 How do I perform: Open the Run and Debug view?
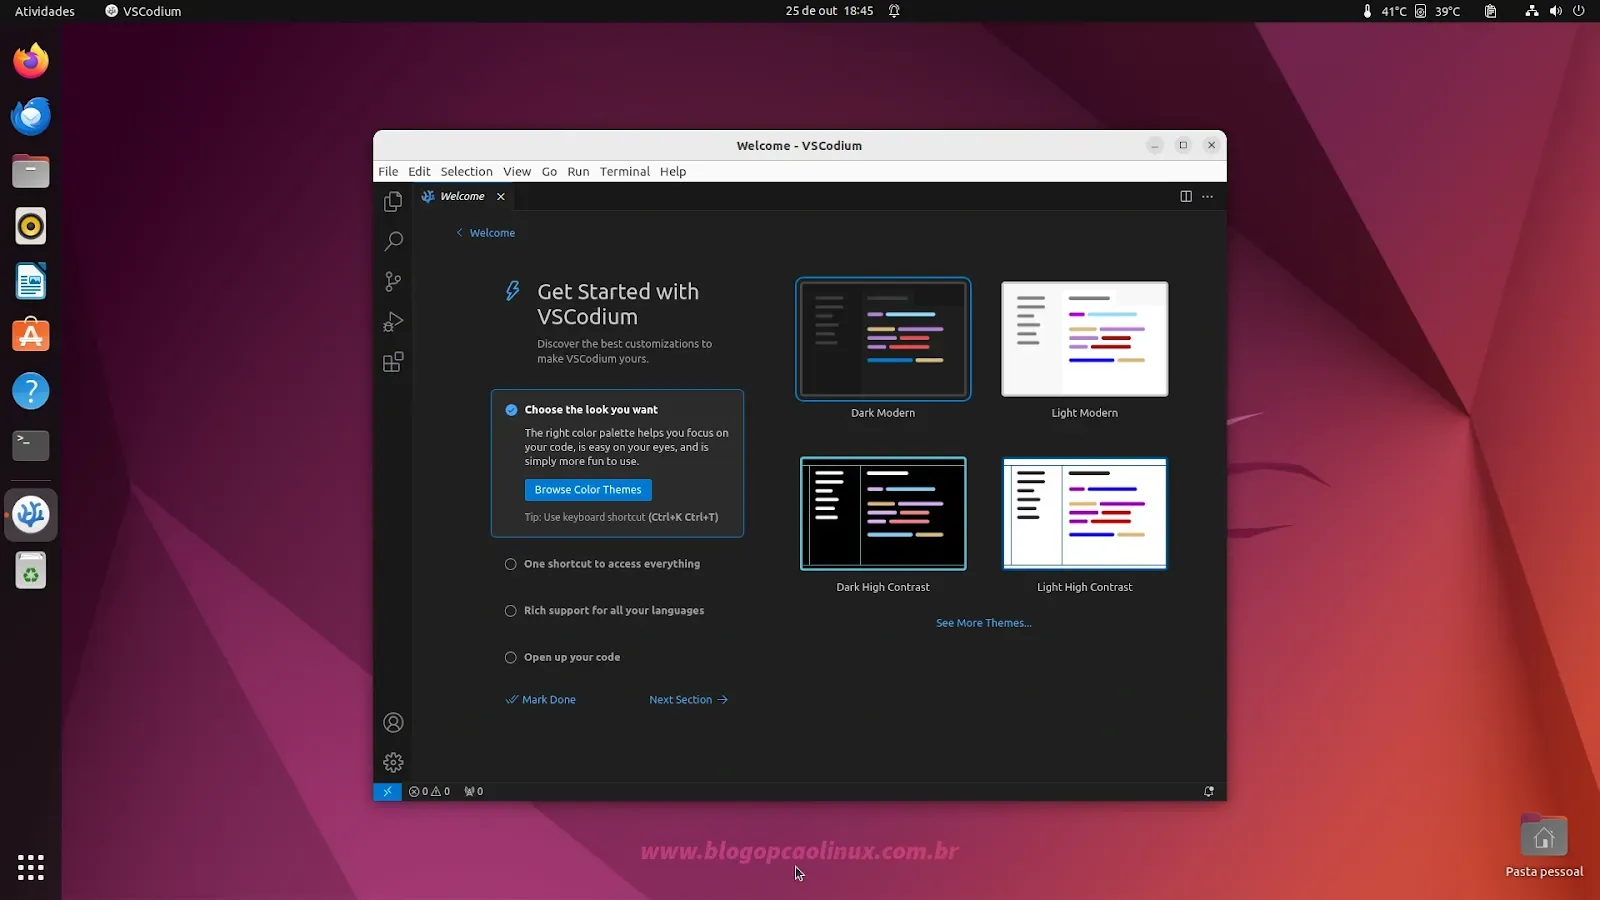[x=393, y=322]
